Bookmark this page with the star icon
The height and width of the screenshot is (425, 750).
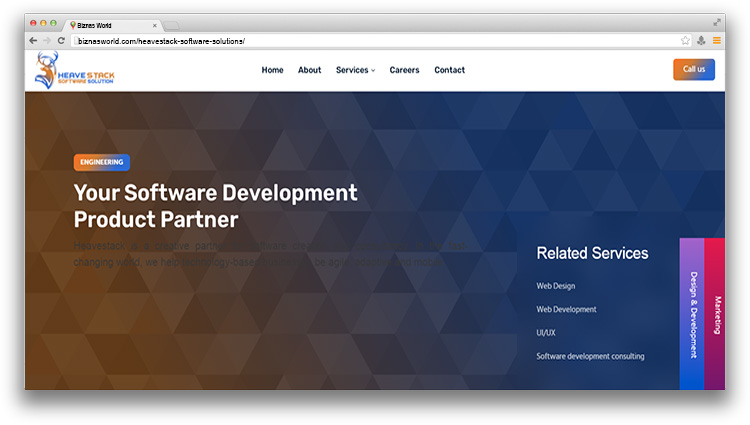685,41
